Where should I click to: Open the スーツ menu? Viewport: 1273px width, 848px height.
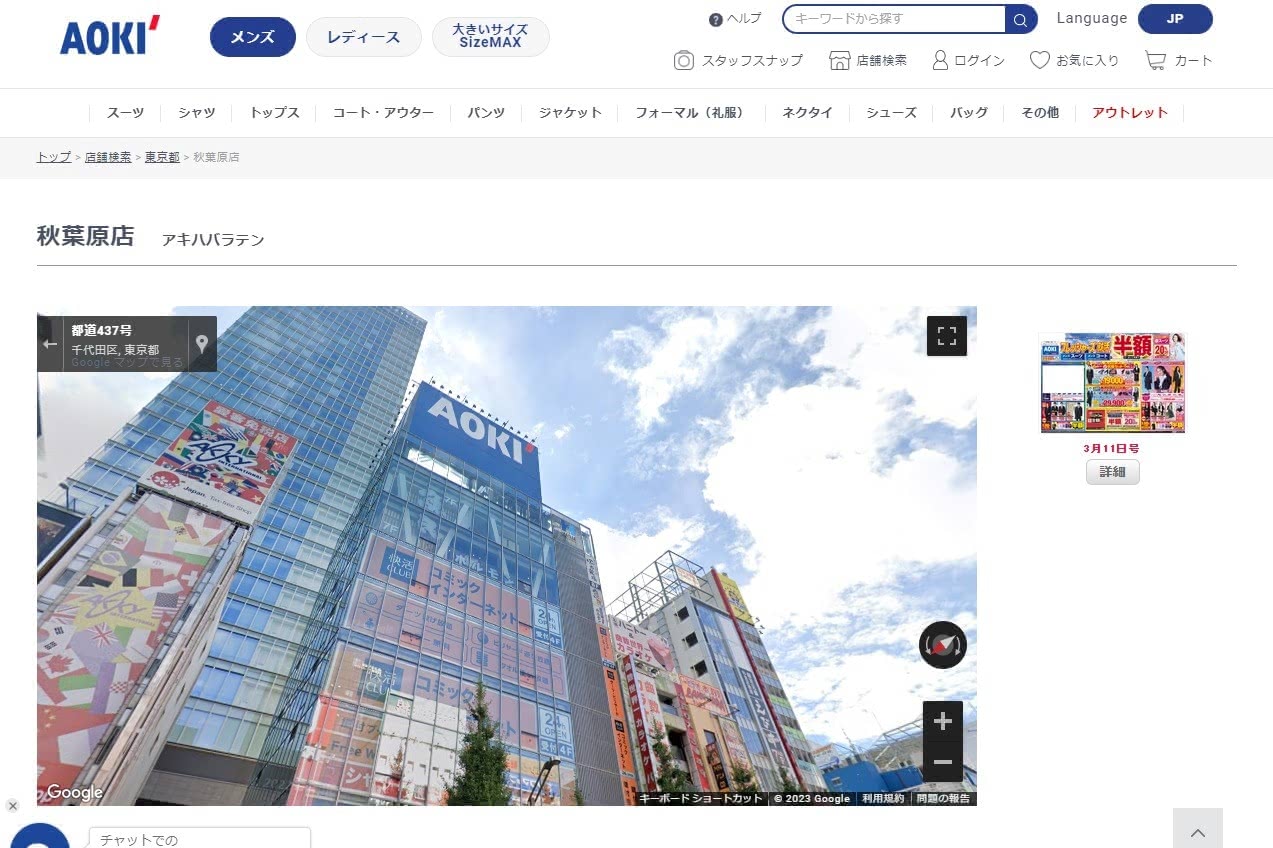[126, 113]
